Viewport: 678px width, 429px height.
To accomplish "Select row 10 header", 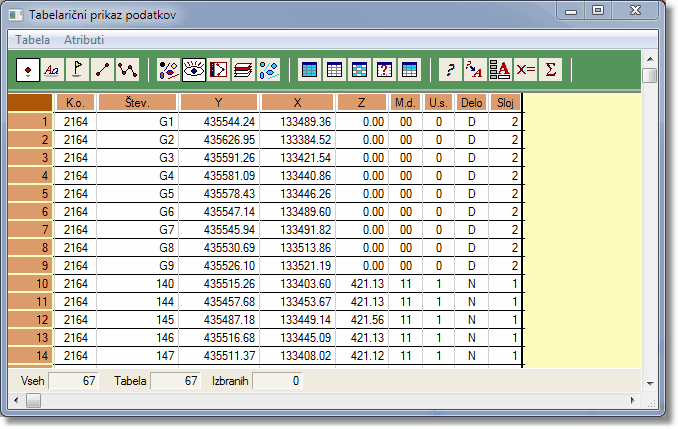I will click(x=30, y=284).
